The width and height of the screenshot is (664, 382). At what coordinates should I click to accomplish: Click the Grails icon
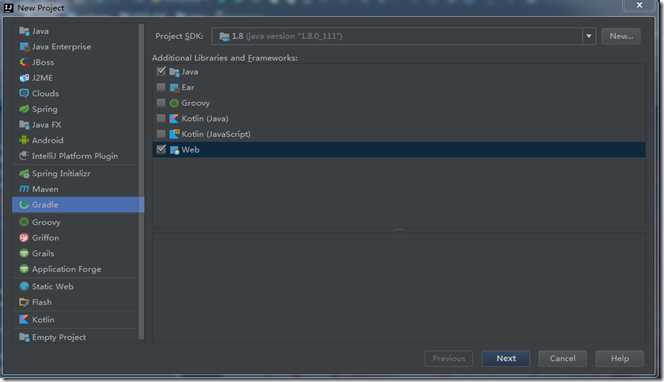point(24,253)
